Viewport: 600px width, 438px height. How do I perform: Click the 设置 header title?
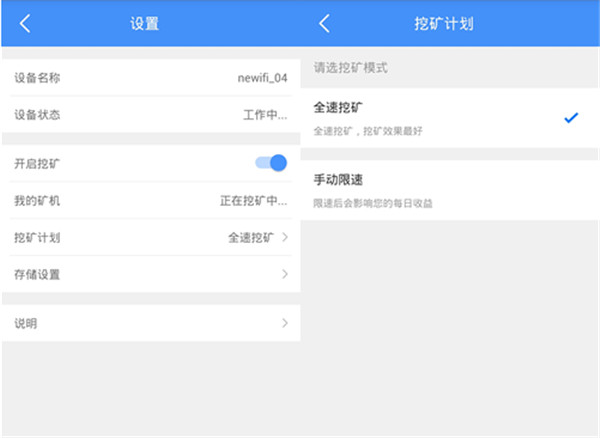click(145, 24)
